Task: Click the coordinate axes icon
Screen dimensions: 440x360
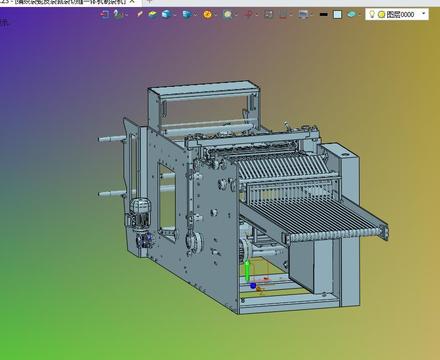Action: 117,14
